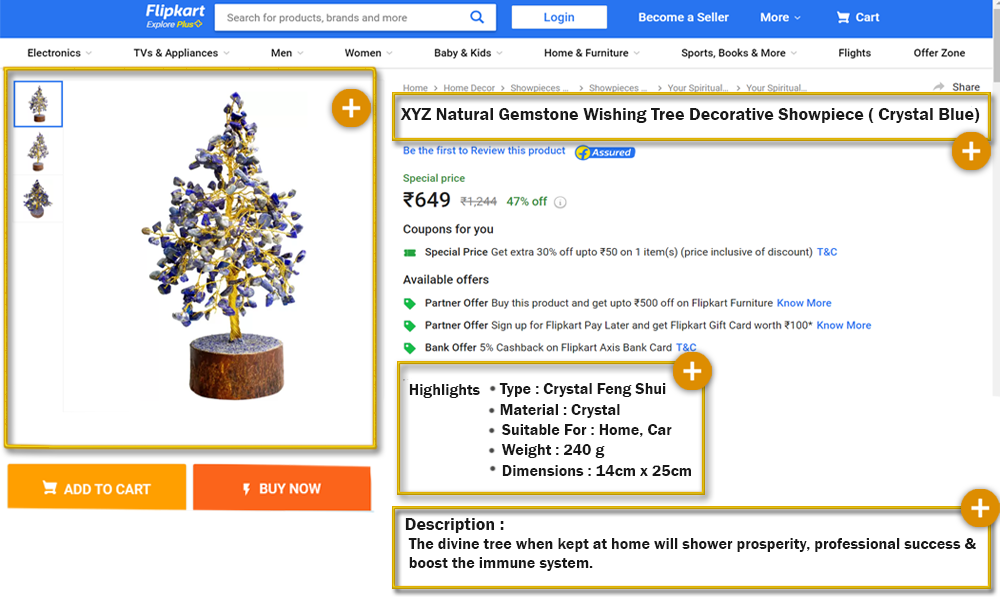1000x600 pixels.
Task: Click the price info circle icon
Action: click(560, 202)
